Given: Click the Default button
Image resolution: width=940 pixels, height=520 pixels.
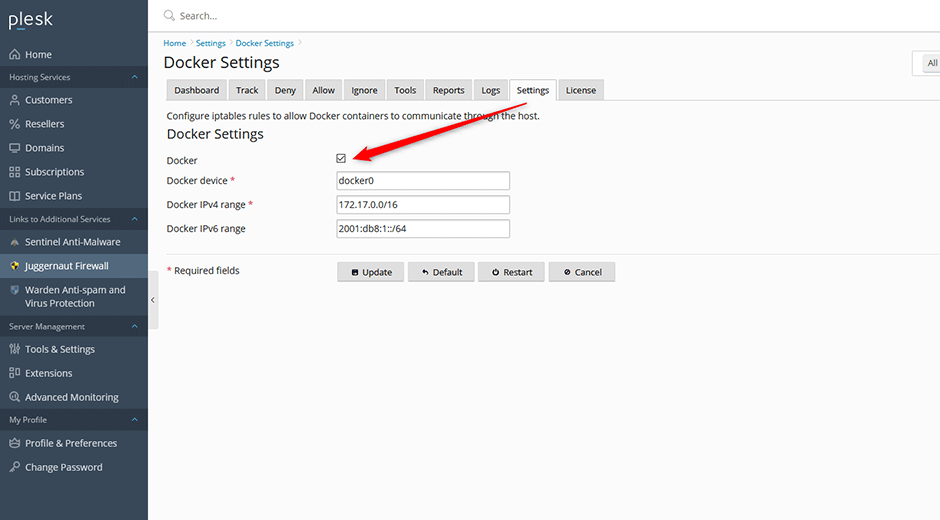Looking at the screenshot, I should (x=441, y=272).
